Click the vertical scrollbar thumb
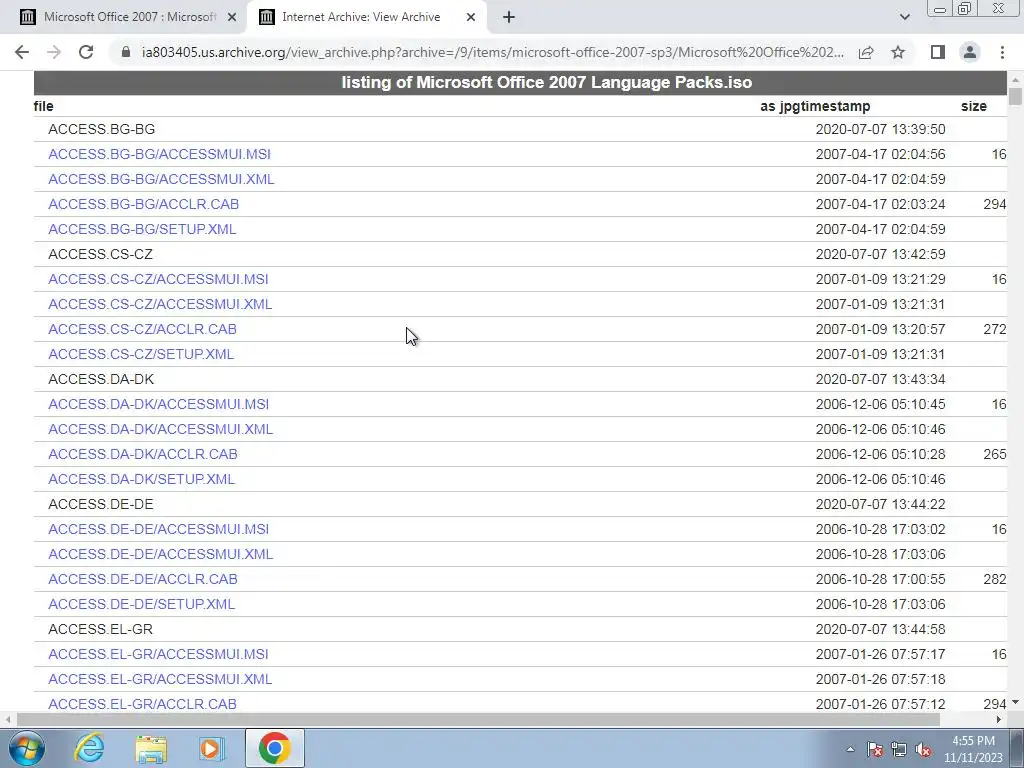 pos(1015,97)
